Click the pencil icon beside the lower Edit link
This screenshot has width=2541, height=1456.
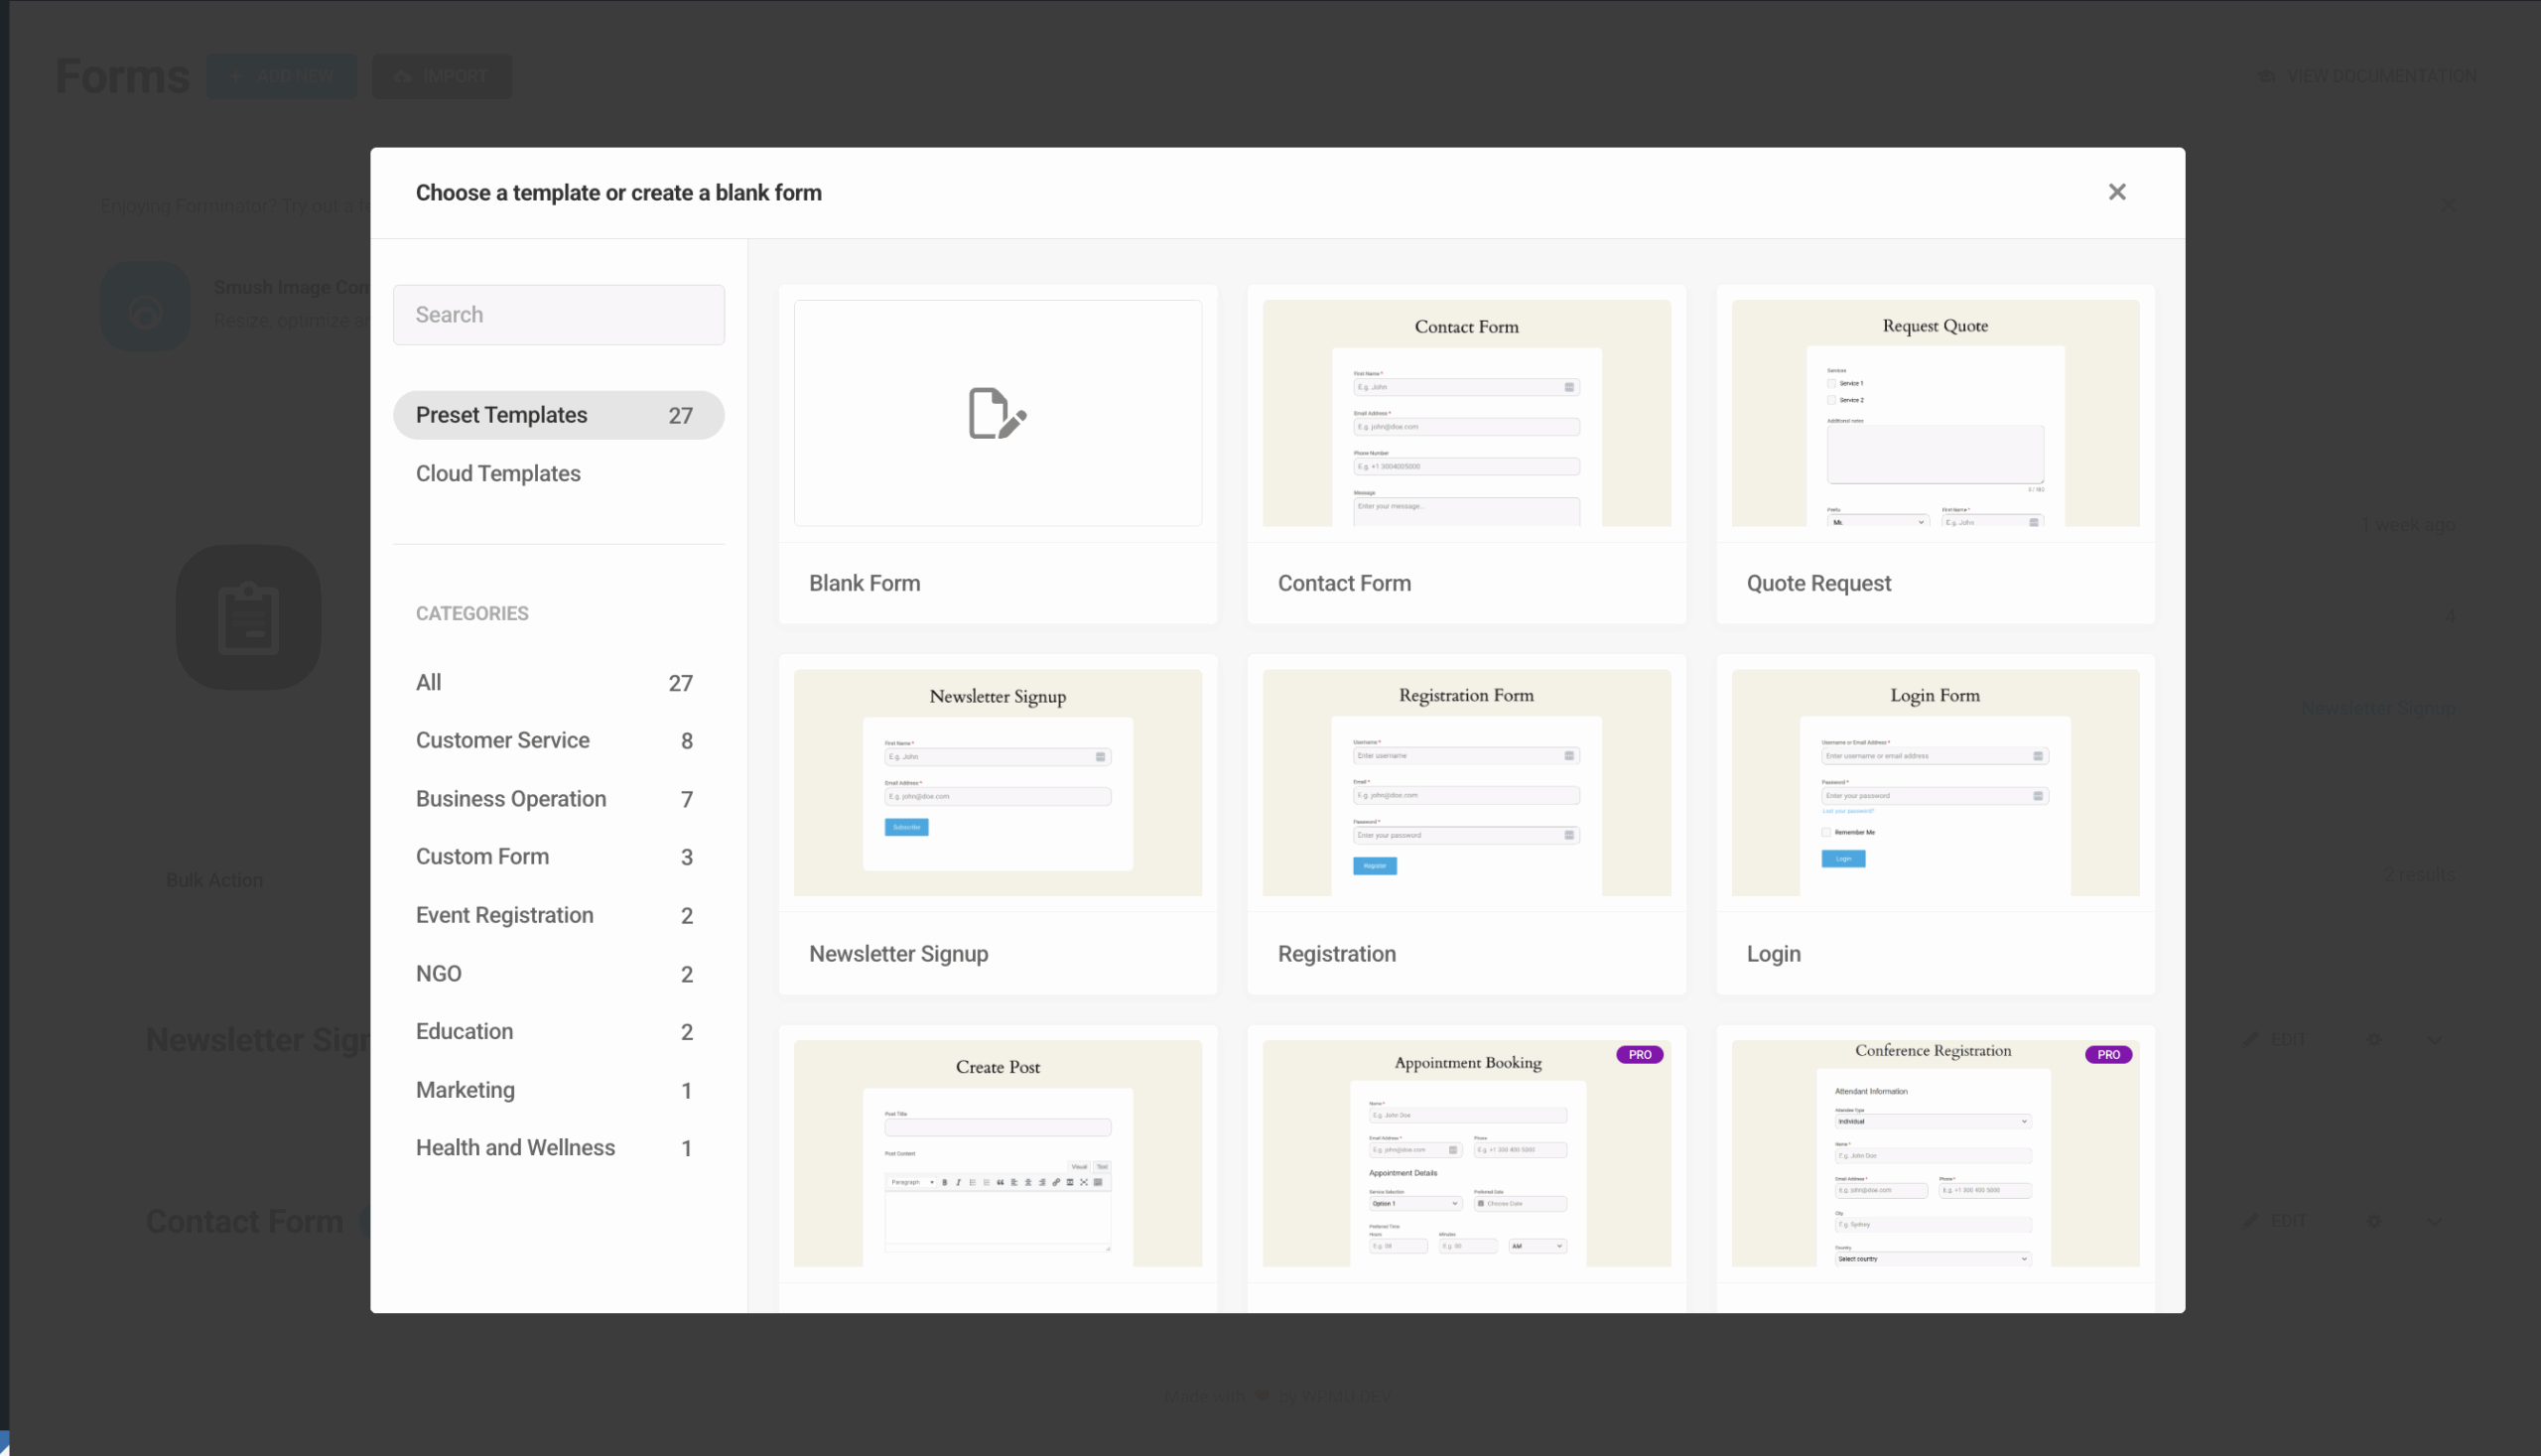[x=2251, y=1222]
